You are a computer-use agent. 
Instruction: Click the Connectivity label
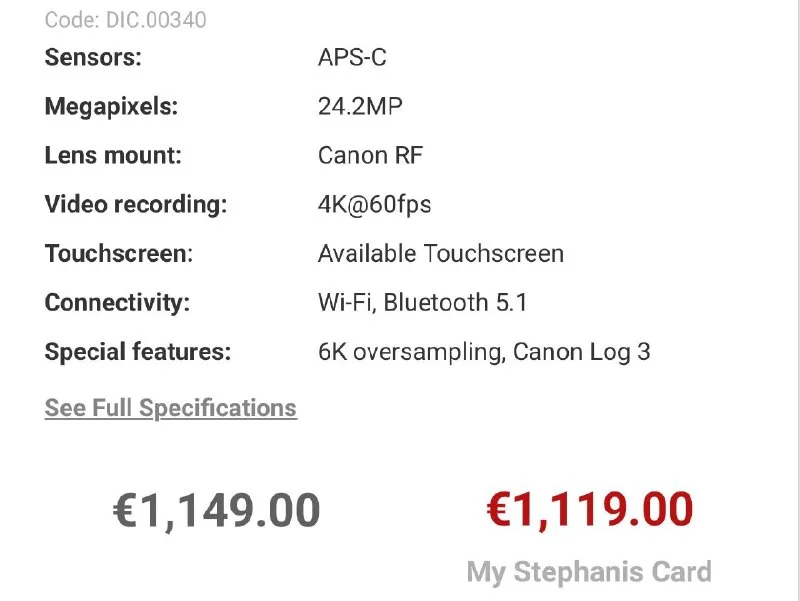(117, 303)
